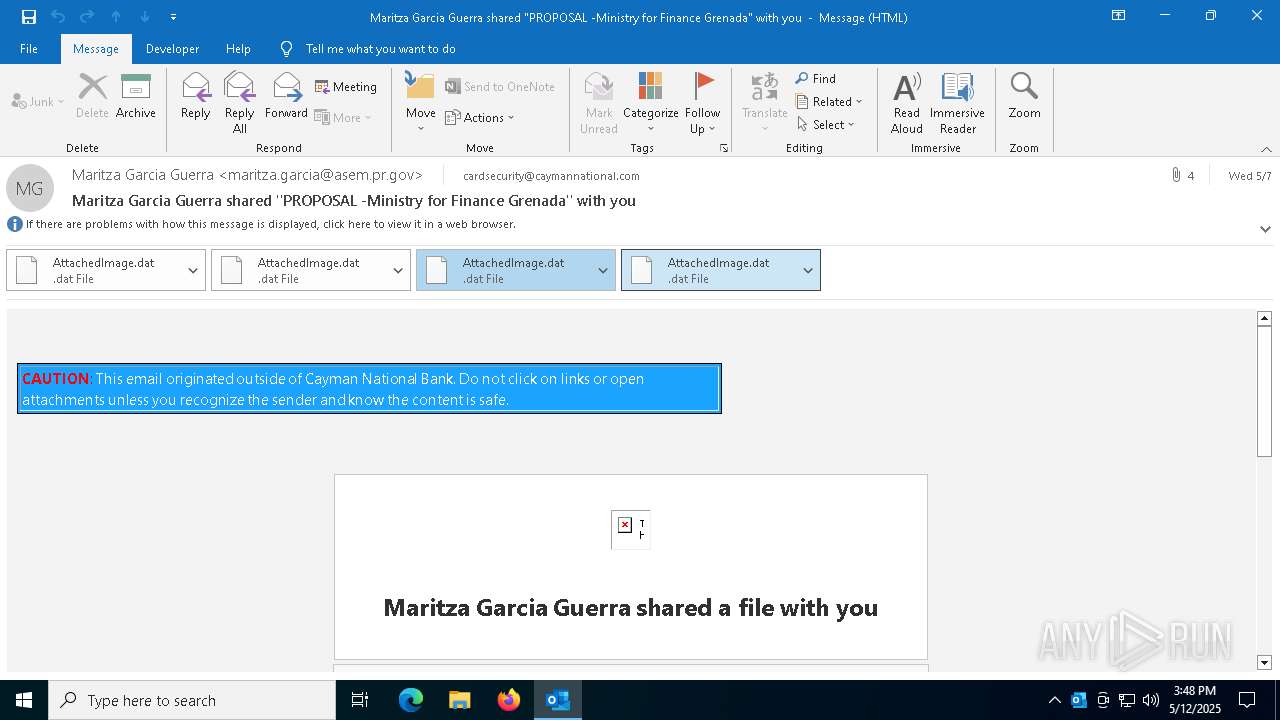Click the MG sender avatar

(x=30, y=188)
